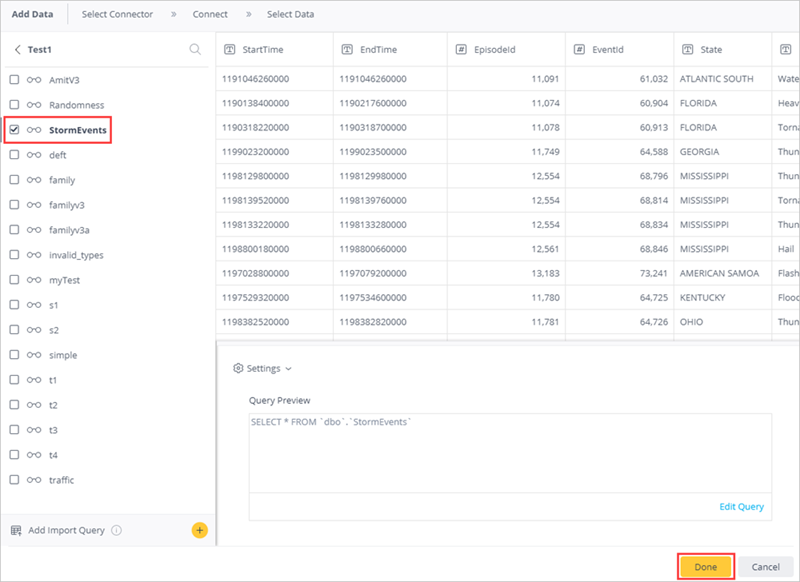Click the info icon beside Add Import Query
Screen dimensions: 800x582
click(x=116, y=530)
